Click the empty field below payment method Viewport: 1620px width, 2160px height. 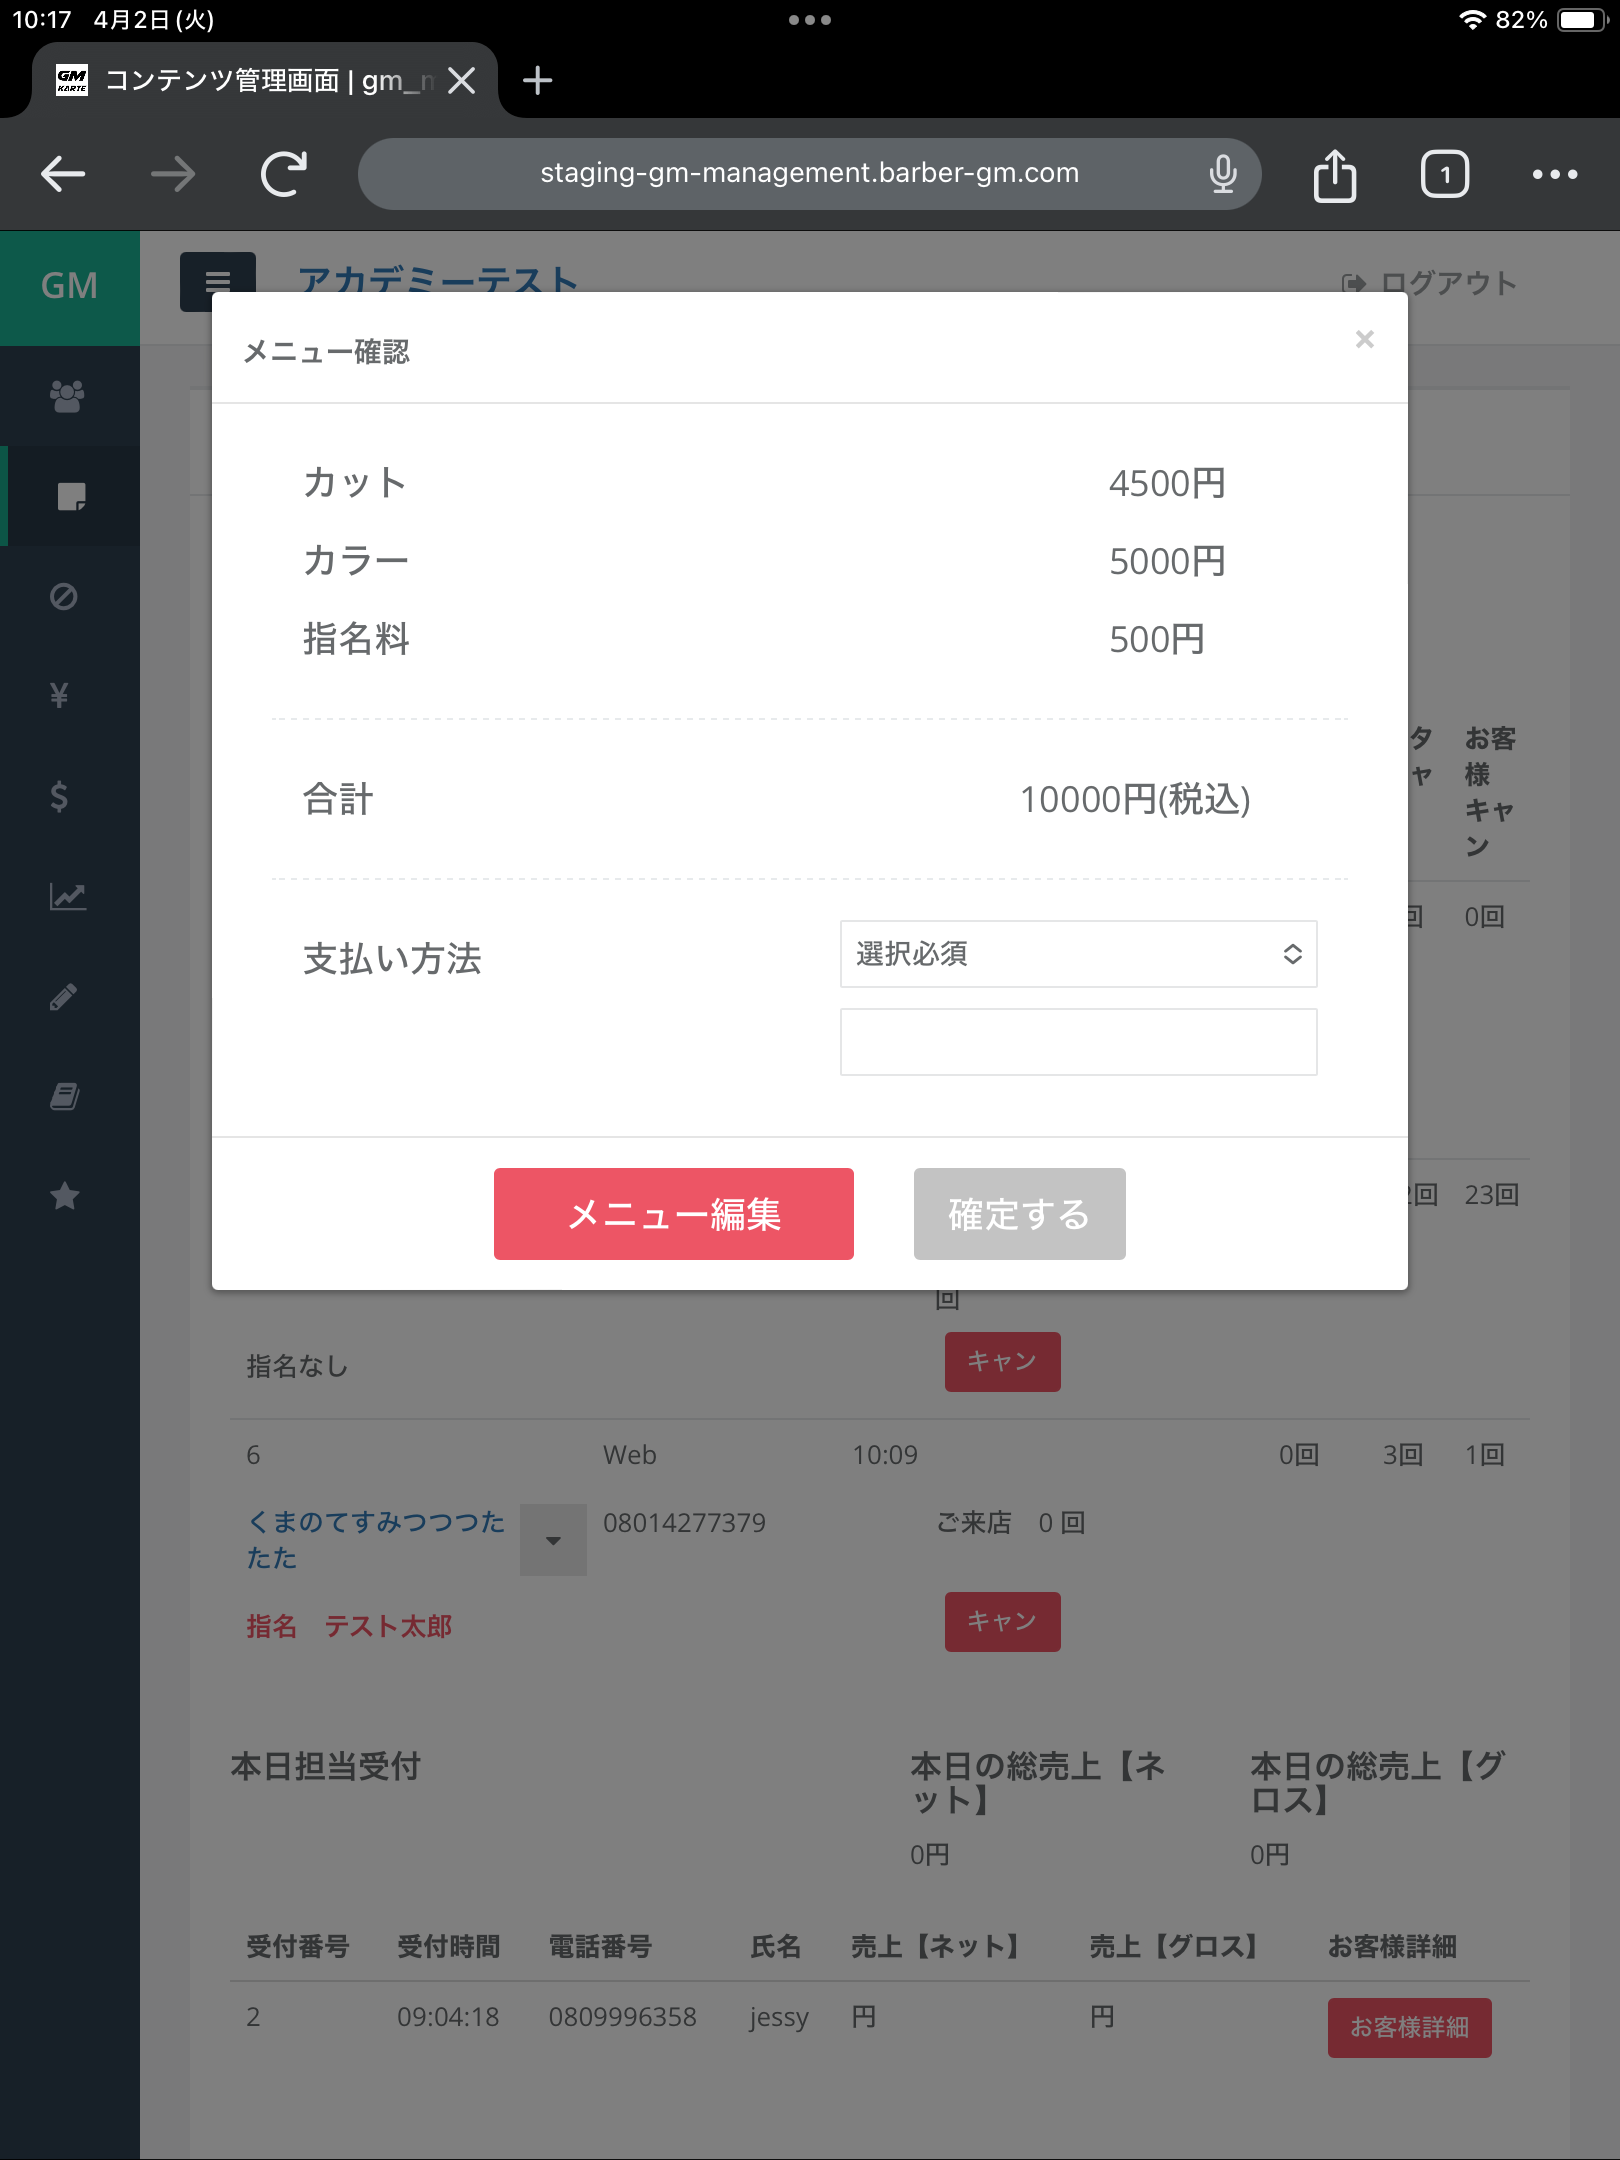click(1078, 1042)
